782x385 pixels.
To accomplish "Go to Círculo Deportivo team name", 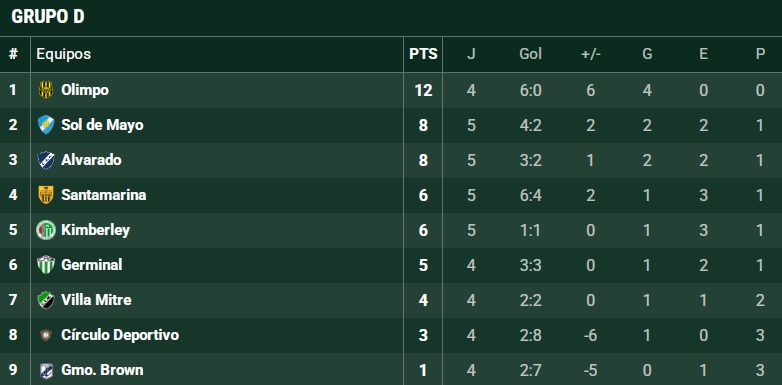I will point(120,335).
